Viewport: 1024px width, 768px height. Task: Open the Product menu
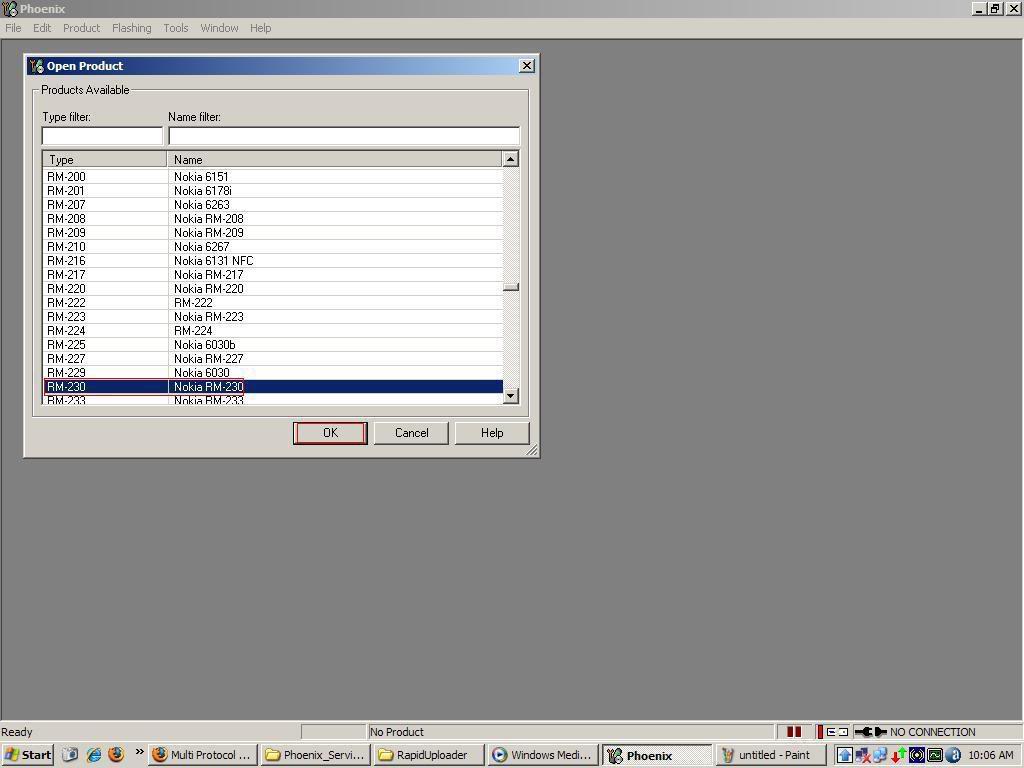pos(82,28)
